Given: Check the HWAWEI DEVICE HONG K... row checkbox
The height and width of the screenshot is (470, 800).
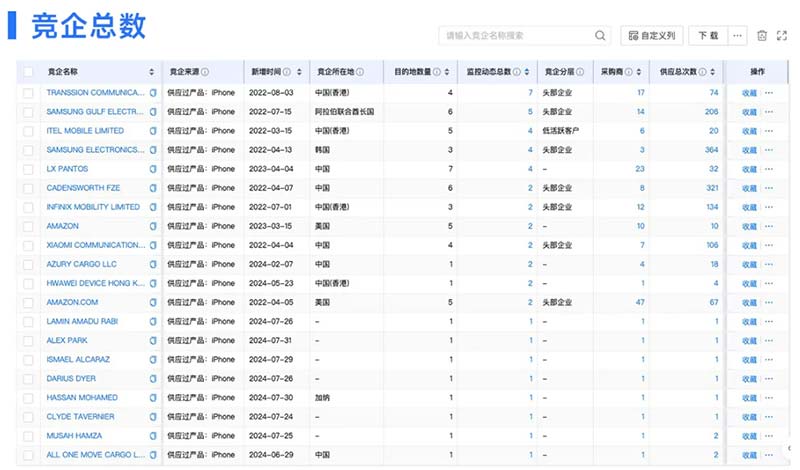Looking at the screenshot, I should point(29,283).
